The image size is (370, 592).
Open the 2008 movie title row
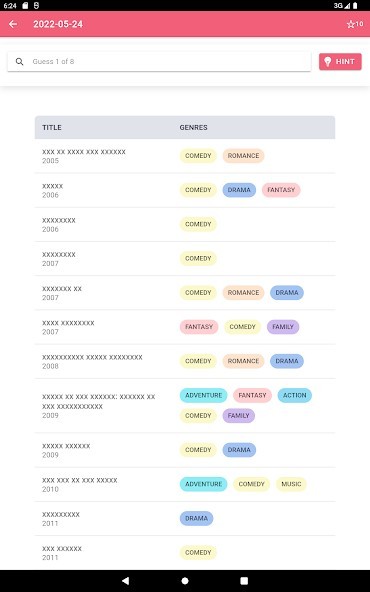coord(185,361)
